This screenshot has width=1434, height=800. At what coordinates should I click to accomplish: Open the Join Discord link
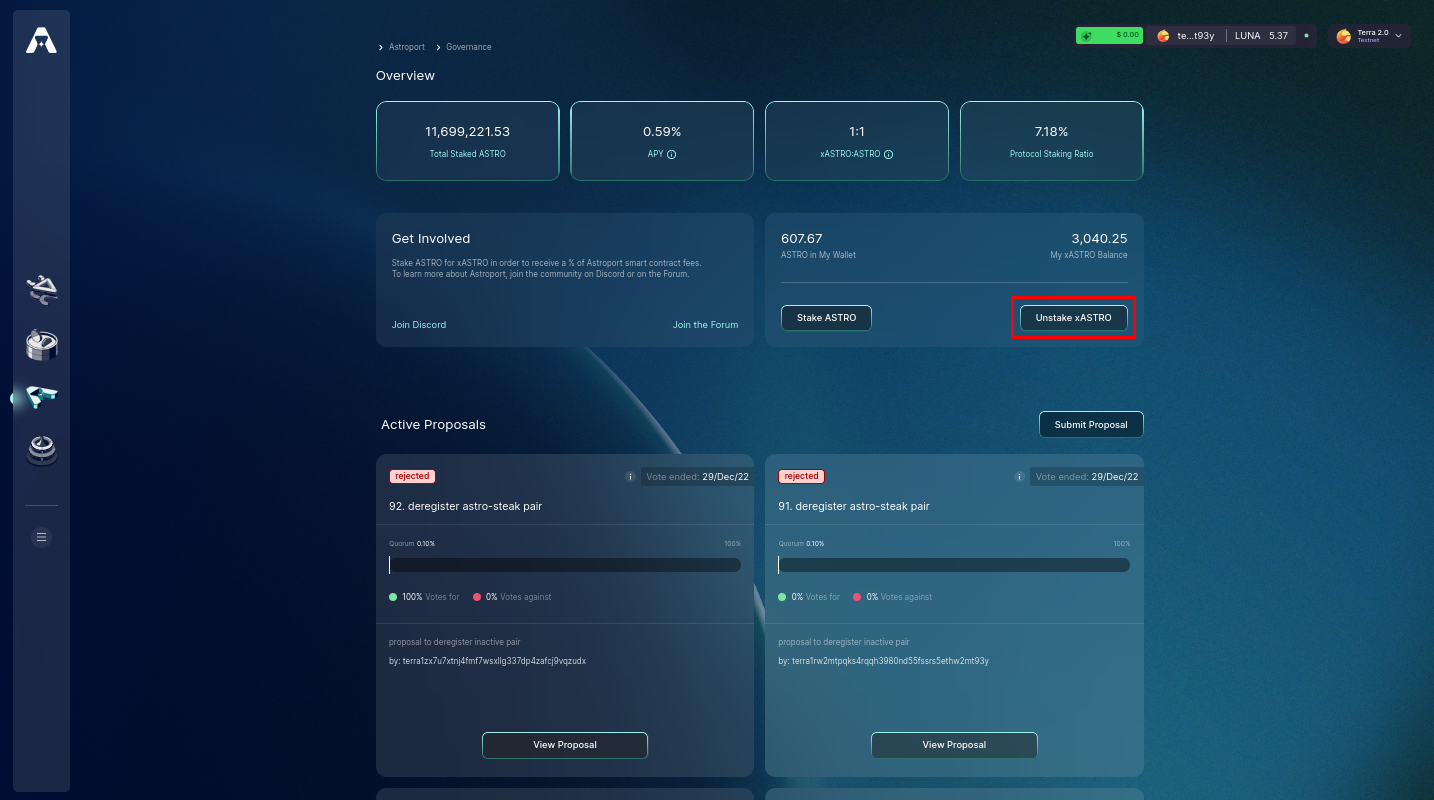[x=419, y=325]
